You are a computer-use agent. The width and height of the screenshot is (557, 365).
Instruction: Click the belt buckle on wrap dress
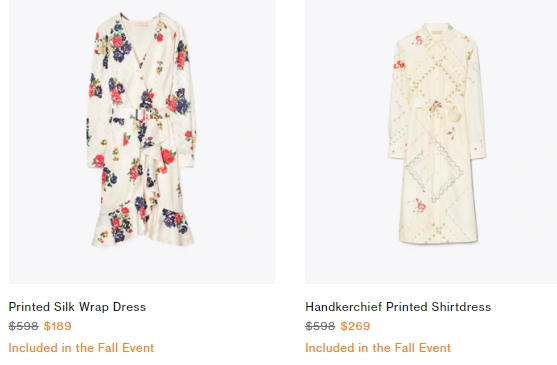coord(141,115)
